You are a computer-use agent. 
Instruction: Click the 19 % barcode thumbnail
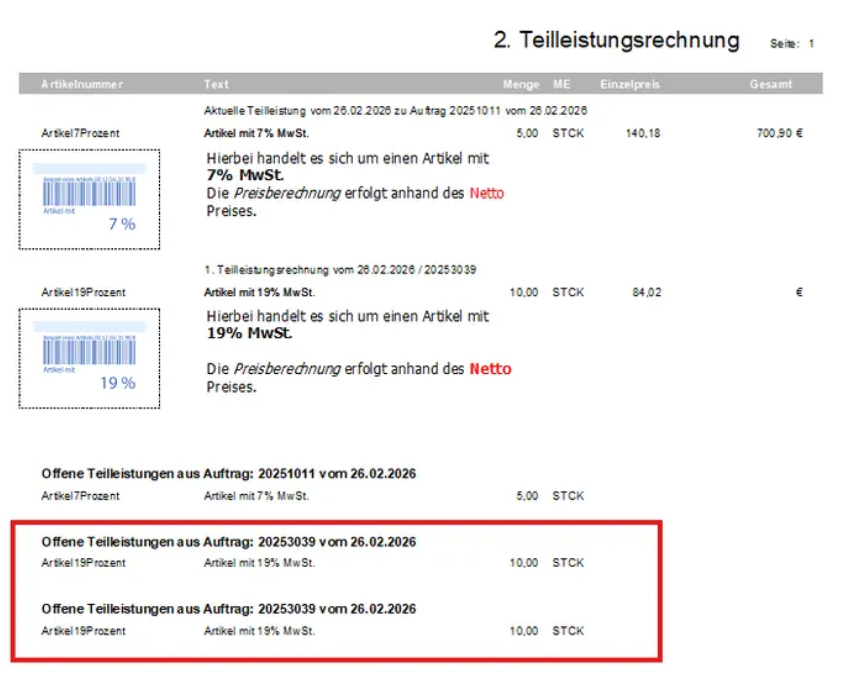coord(89,358)
